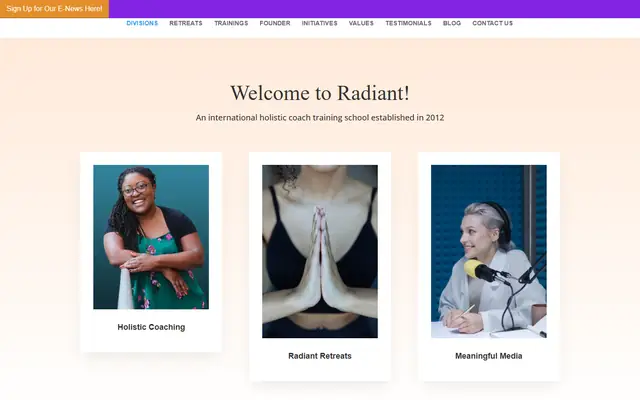This screenshot has width=640, height=400.
Task: Open the Retreats menu item
Action: coord(186,23)
